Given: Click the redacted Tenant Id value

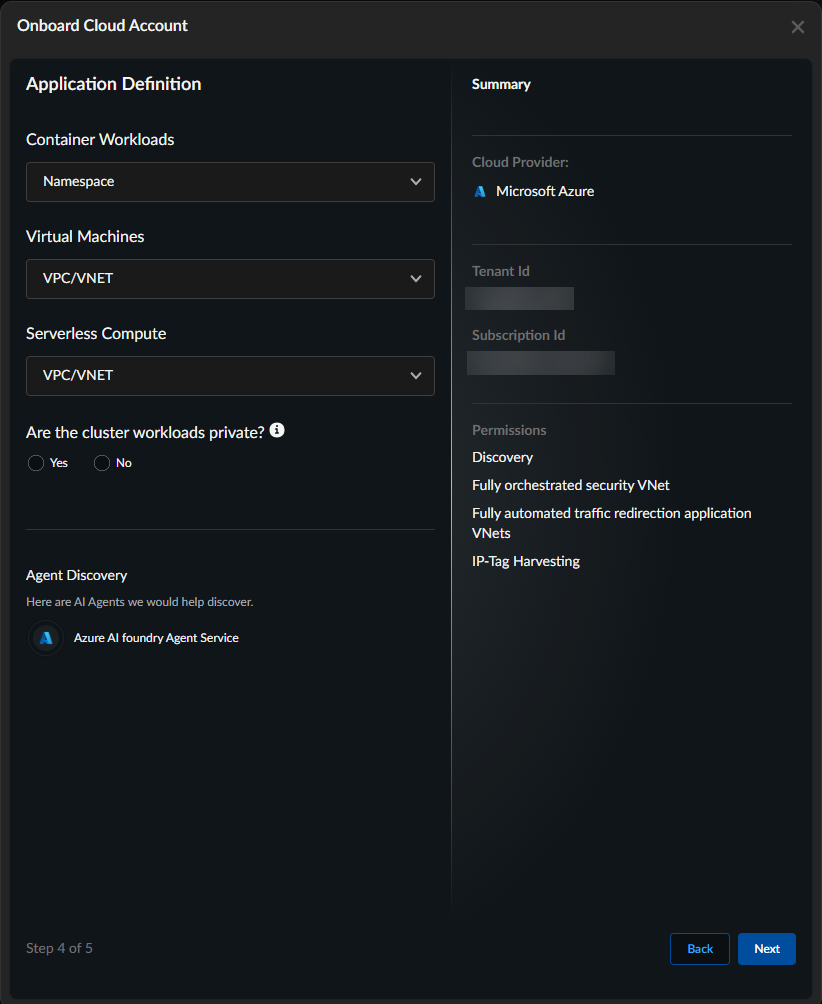Looking at the screenshot, I should pos(520,298).
